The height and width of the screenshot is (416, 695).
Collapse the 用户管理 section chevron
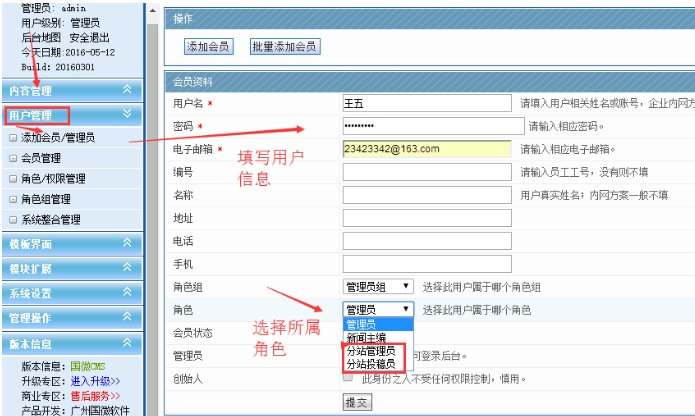pyautogui.click(x=127, y=115)
